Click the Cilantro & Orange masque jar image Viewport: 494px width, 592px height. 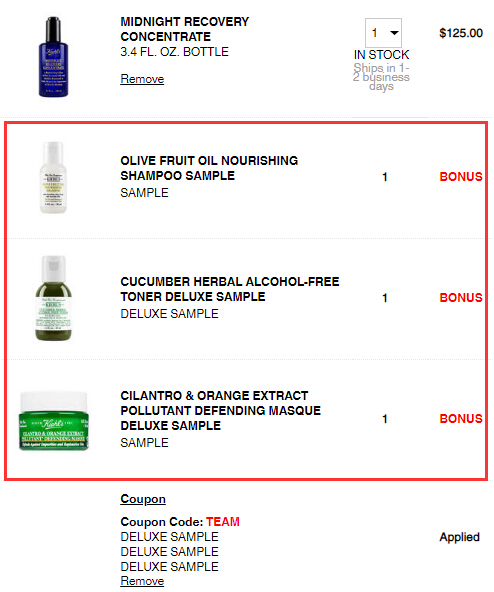pos(54,421)
